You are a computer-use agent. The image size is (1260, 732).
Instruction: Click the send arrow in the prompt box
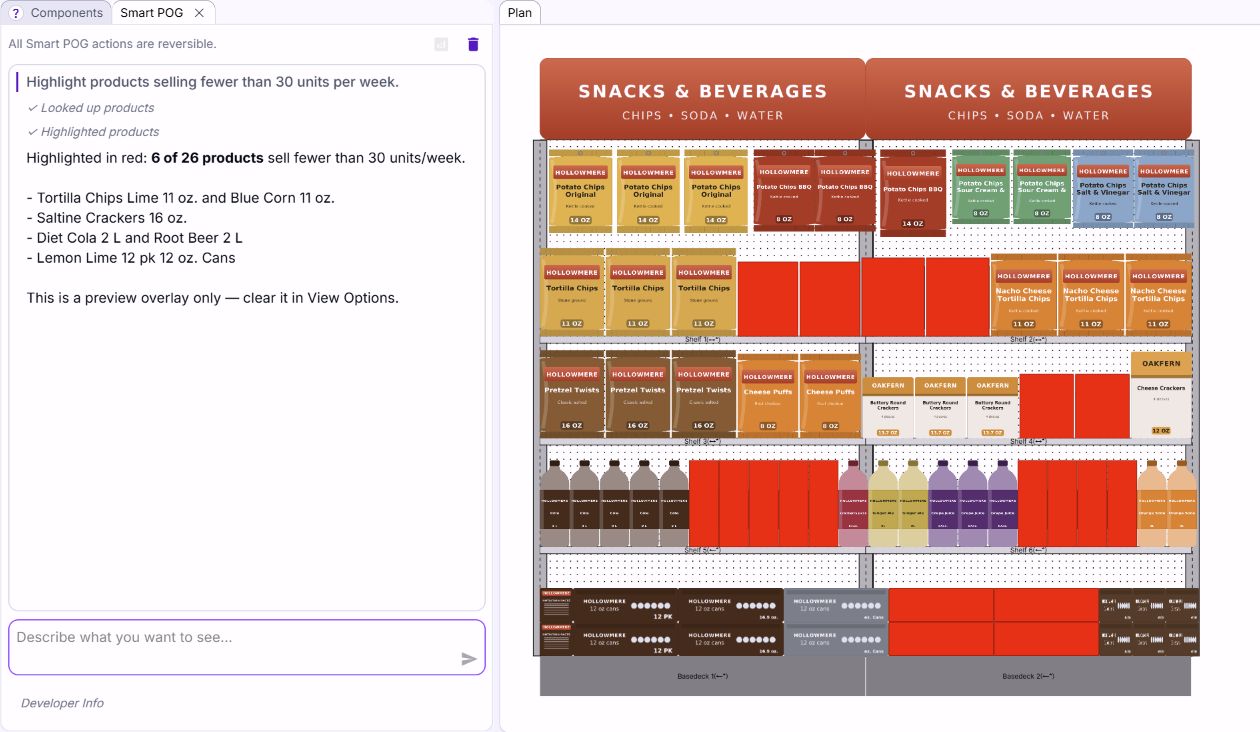468,659
